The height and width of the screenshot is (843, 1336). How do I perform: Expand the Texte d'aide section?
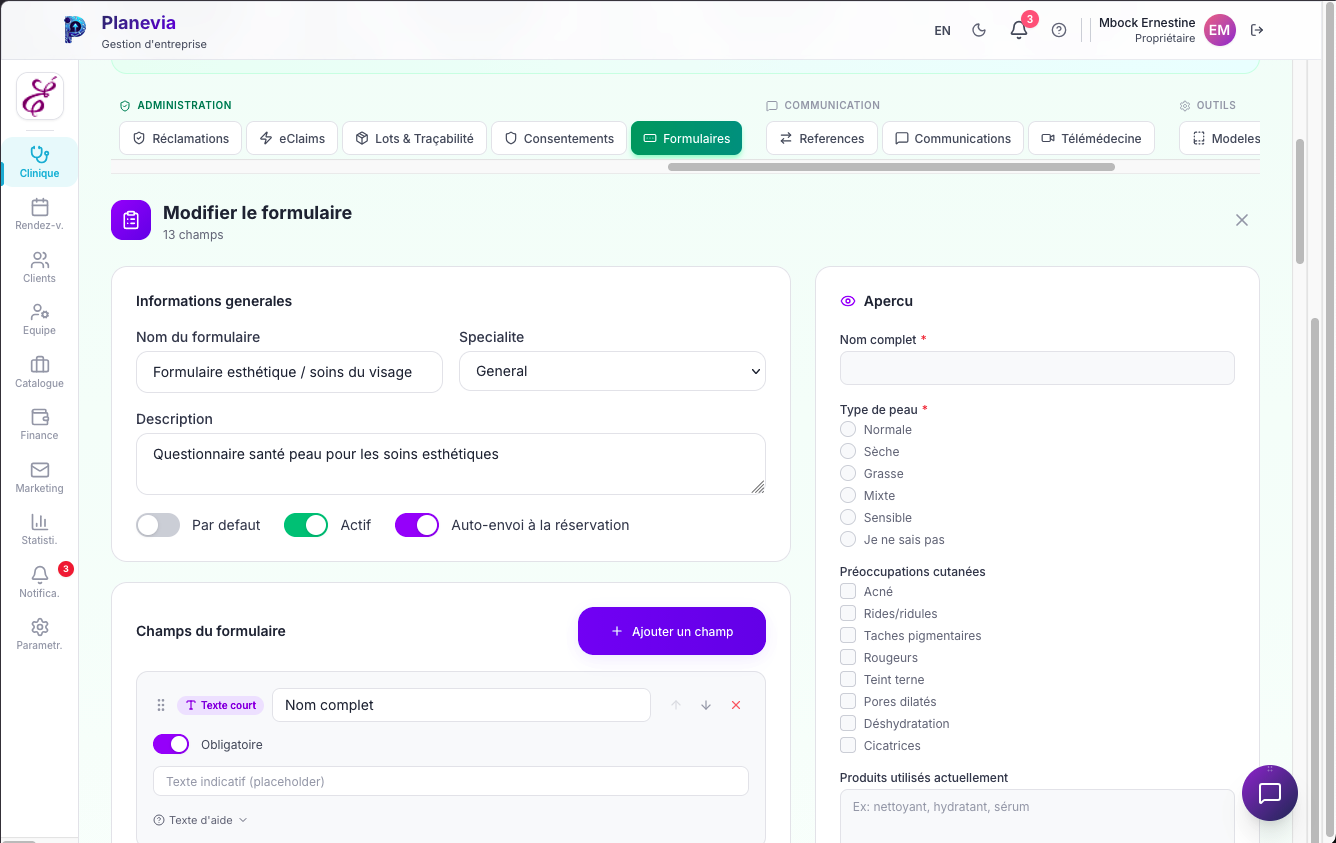click(200, 820)
